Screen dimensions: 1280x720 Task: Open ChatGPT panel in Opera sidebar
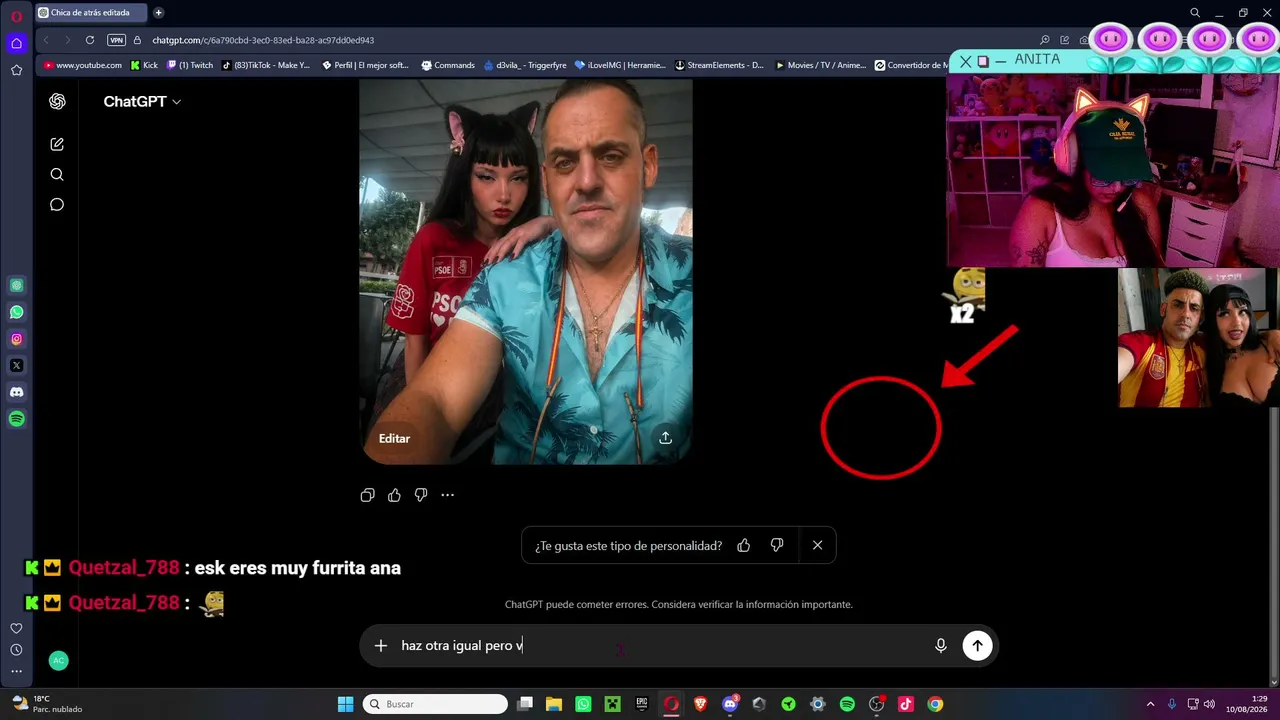16,285
